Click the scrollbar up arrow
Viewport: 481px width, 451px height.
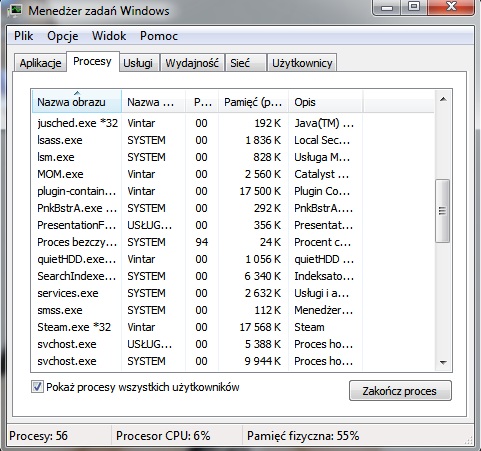coord(443,99)
